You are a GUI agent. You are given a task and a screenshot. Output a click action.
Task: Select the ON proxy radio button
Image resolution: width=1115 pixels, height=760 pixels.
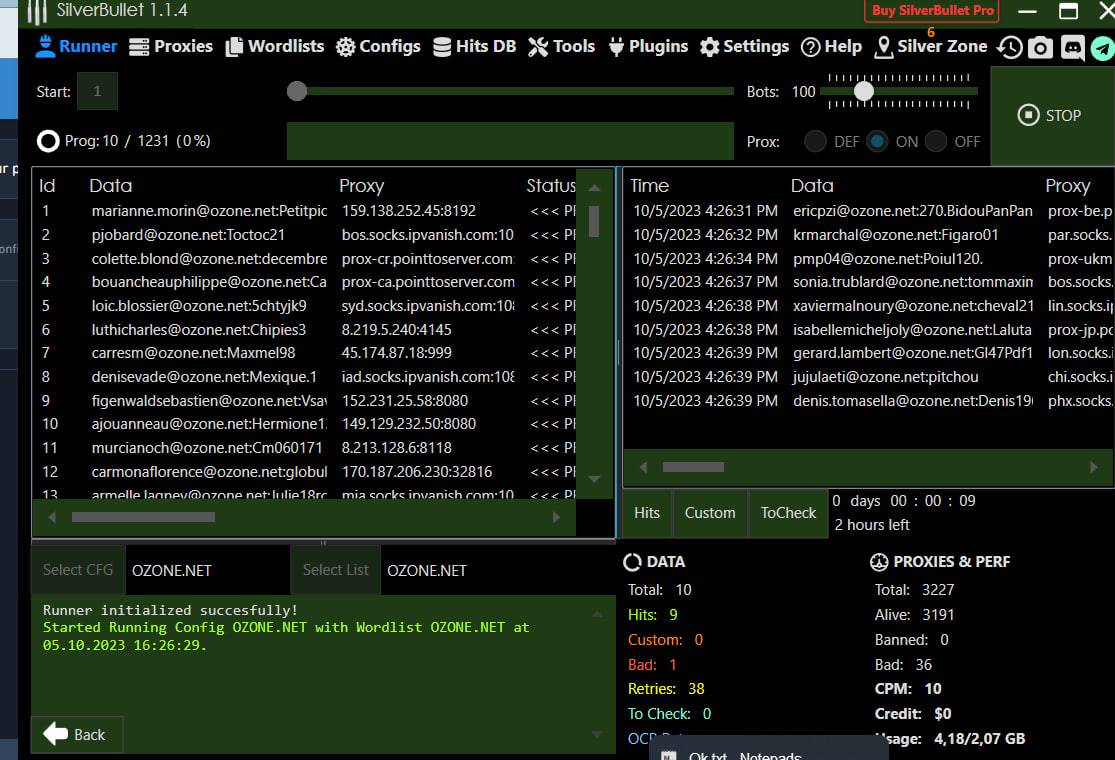[x=877, y=141]
